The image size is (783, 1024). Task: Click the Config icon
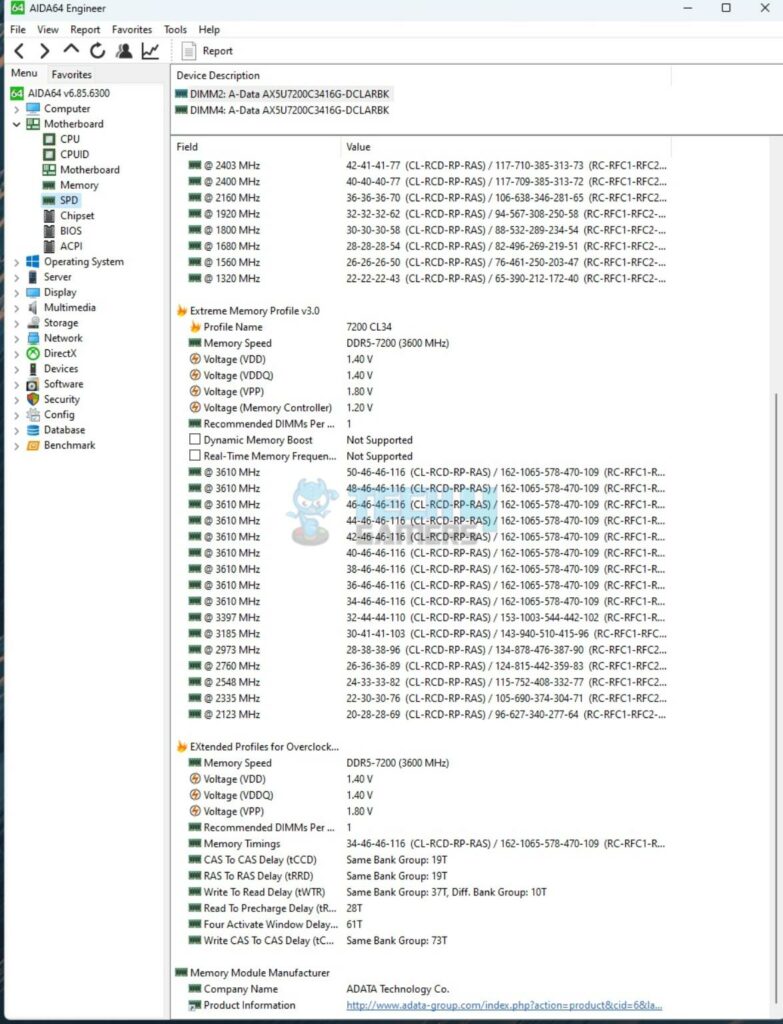click(33, 415)
